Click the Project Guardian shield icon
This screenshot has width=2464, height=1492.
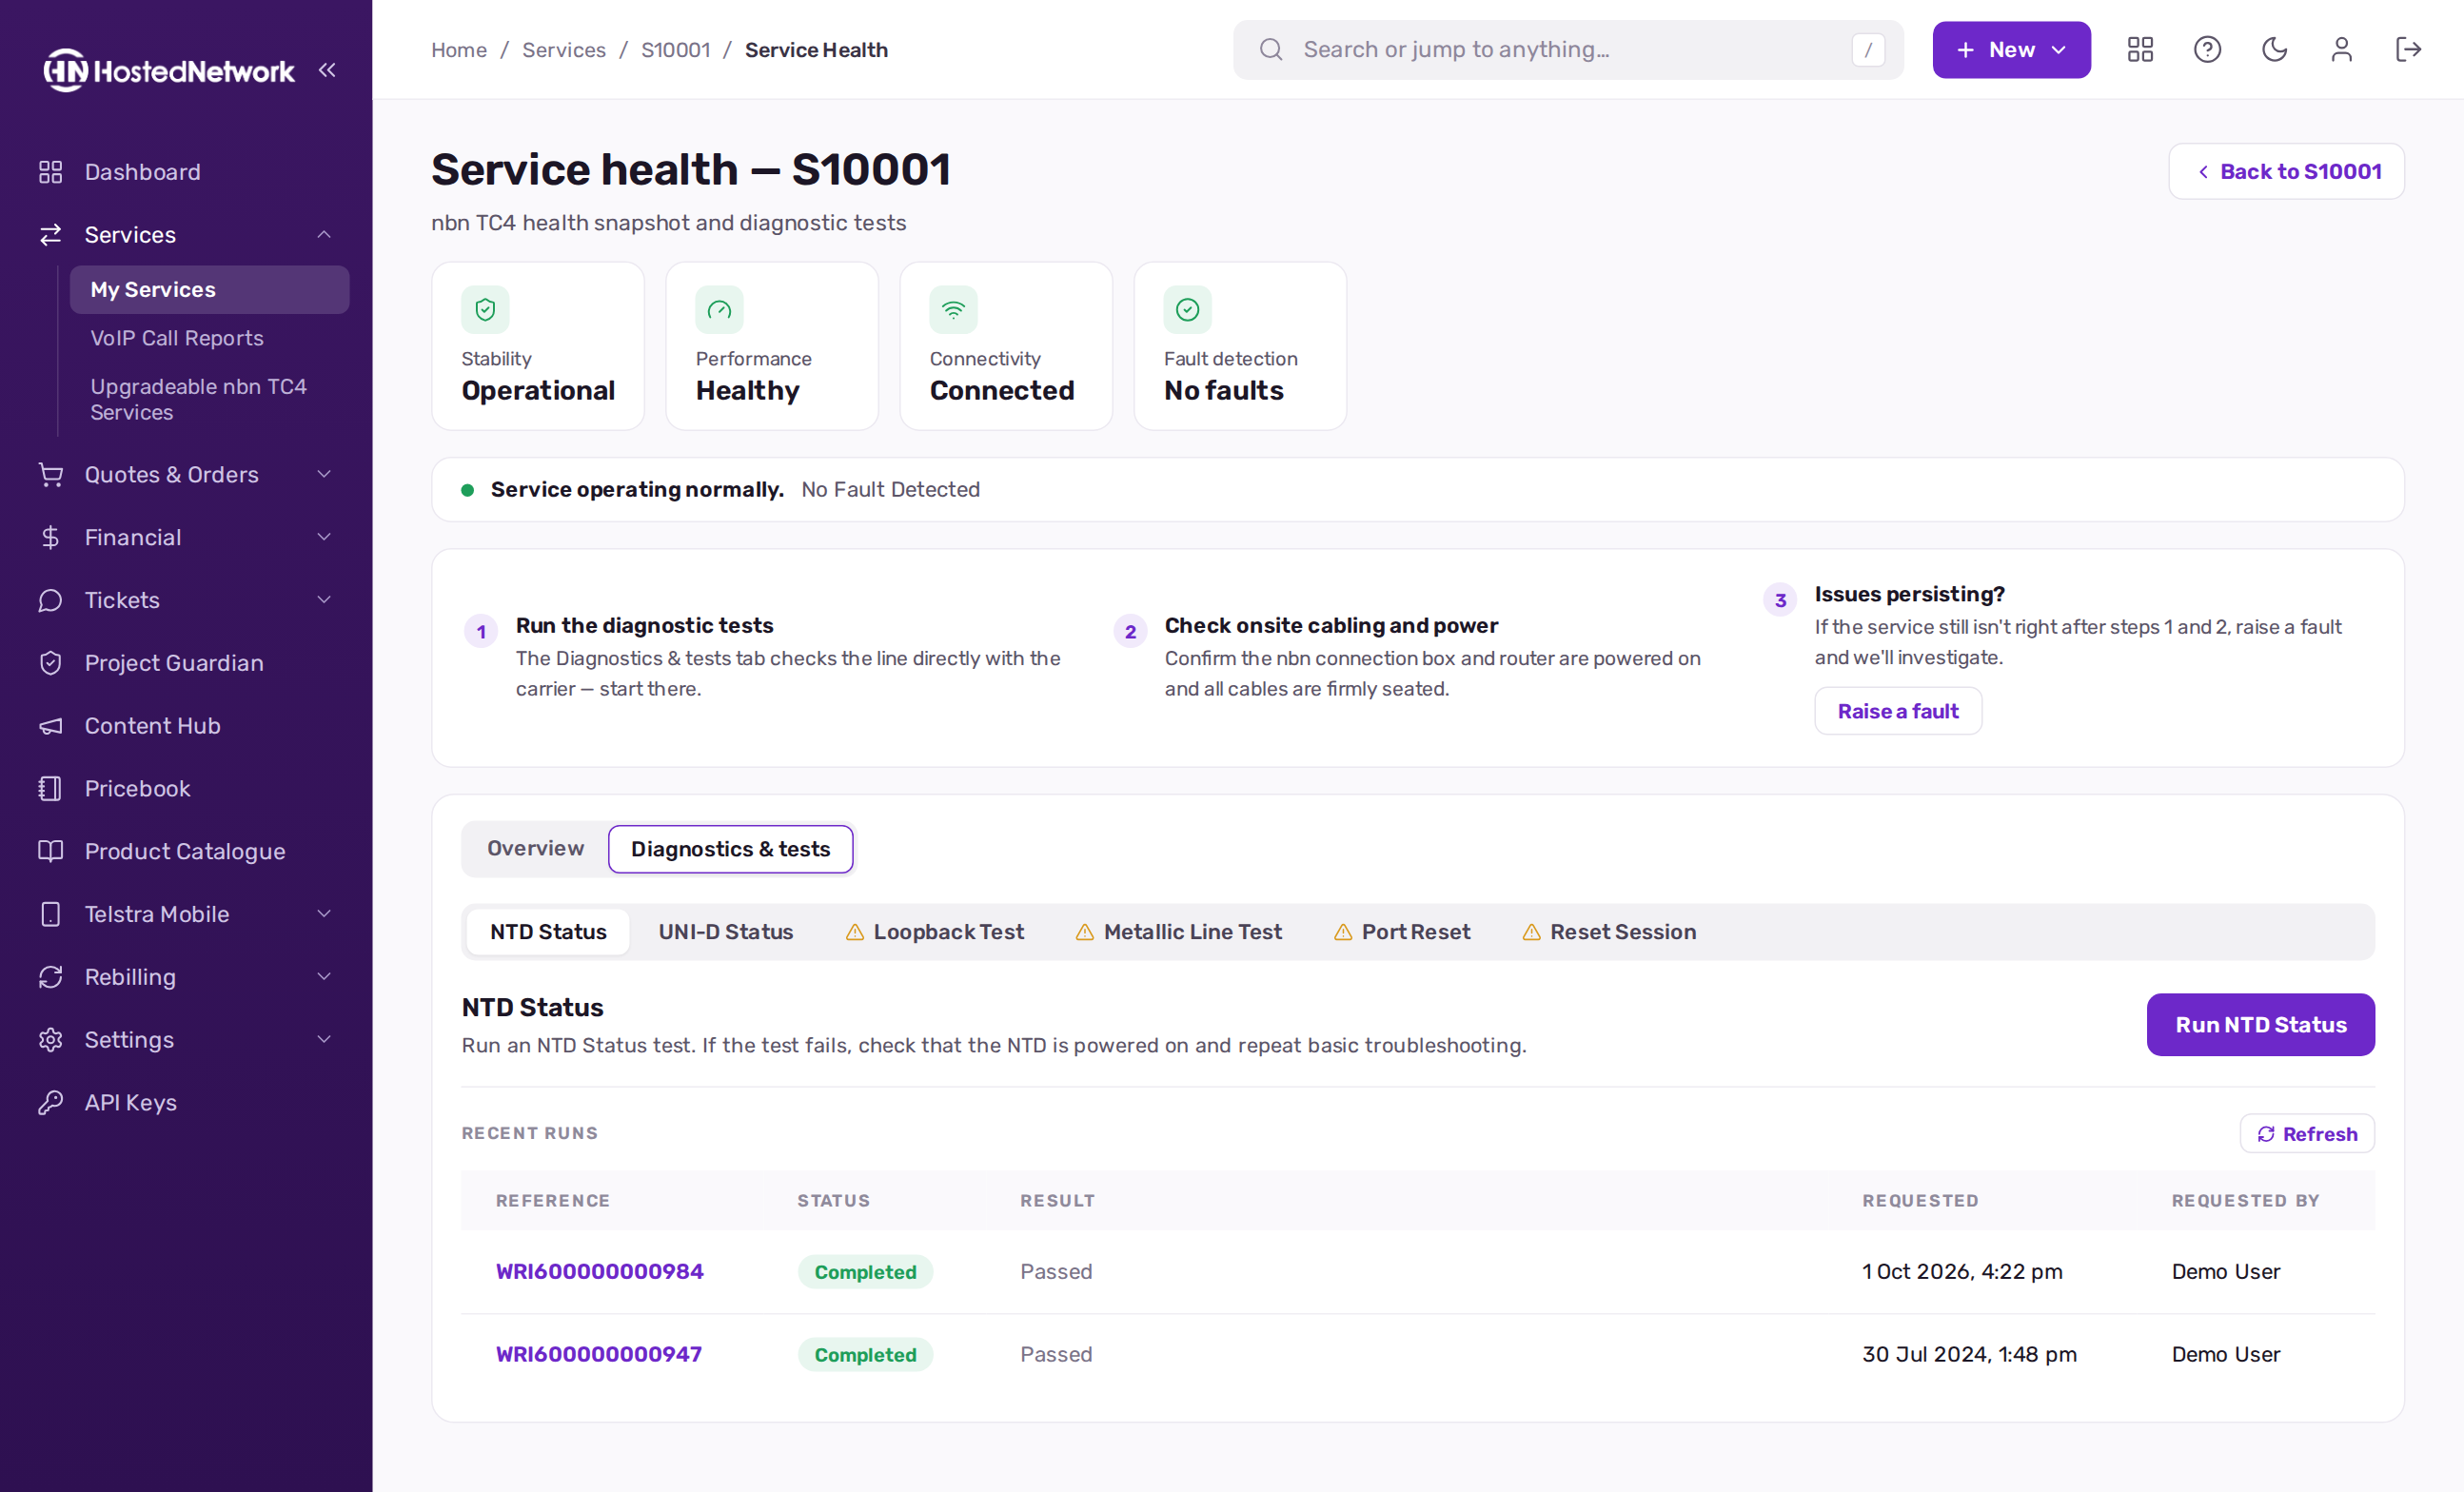[50, 663]
